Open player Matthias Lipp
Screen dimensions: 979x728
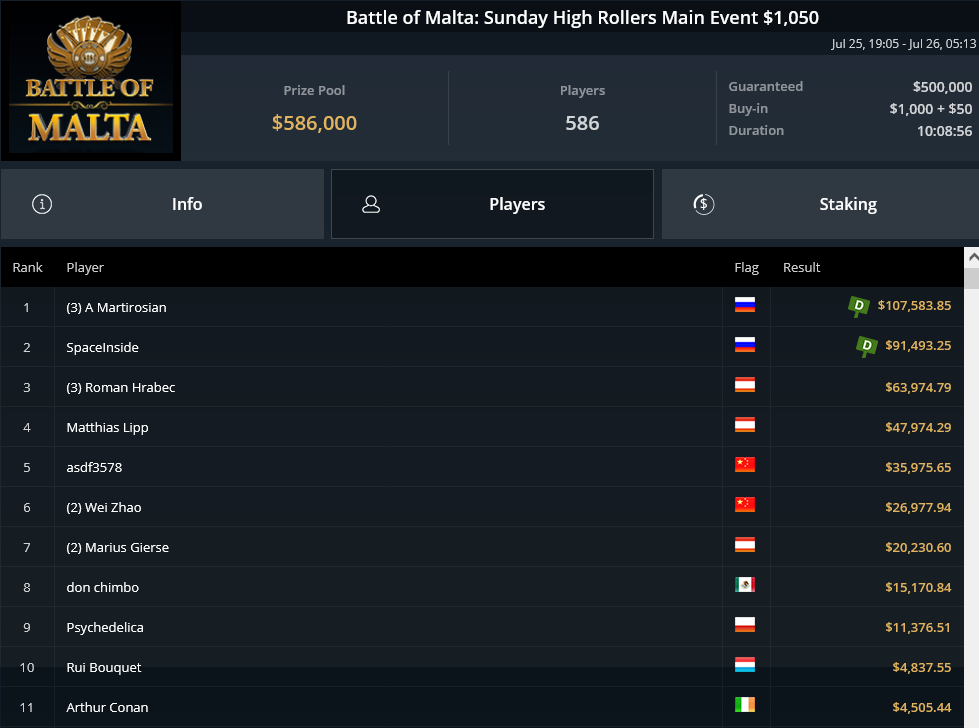coord(107,428)
